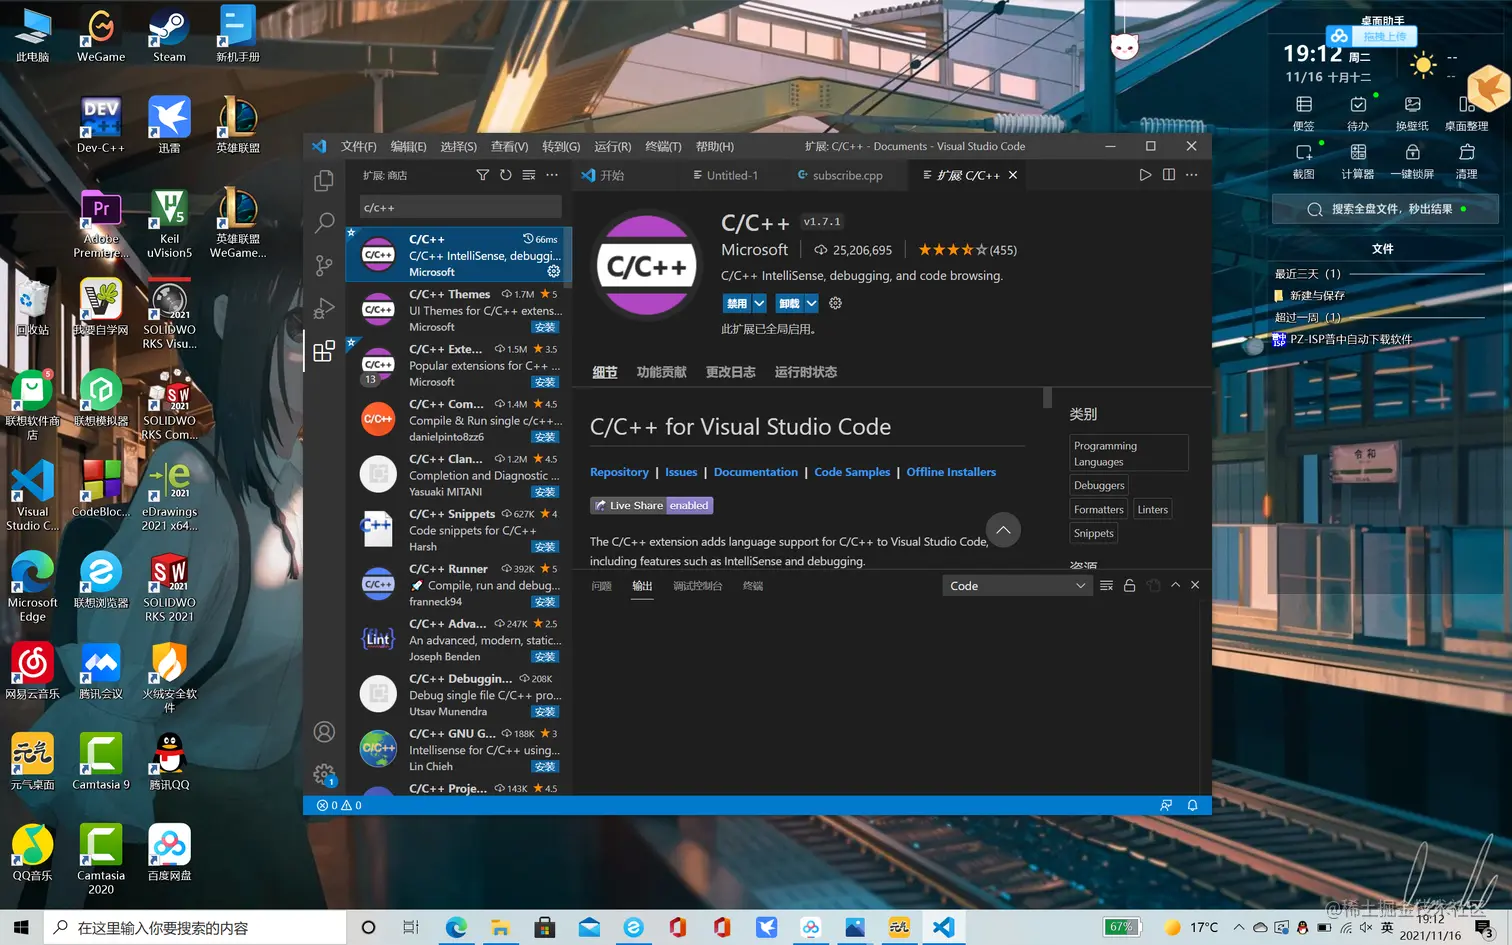The height and width of the screenshot is (945, 1512).
Task: Select the Extensions view icon in activity bar
Action: 324,351
